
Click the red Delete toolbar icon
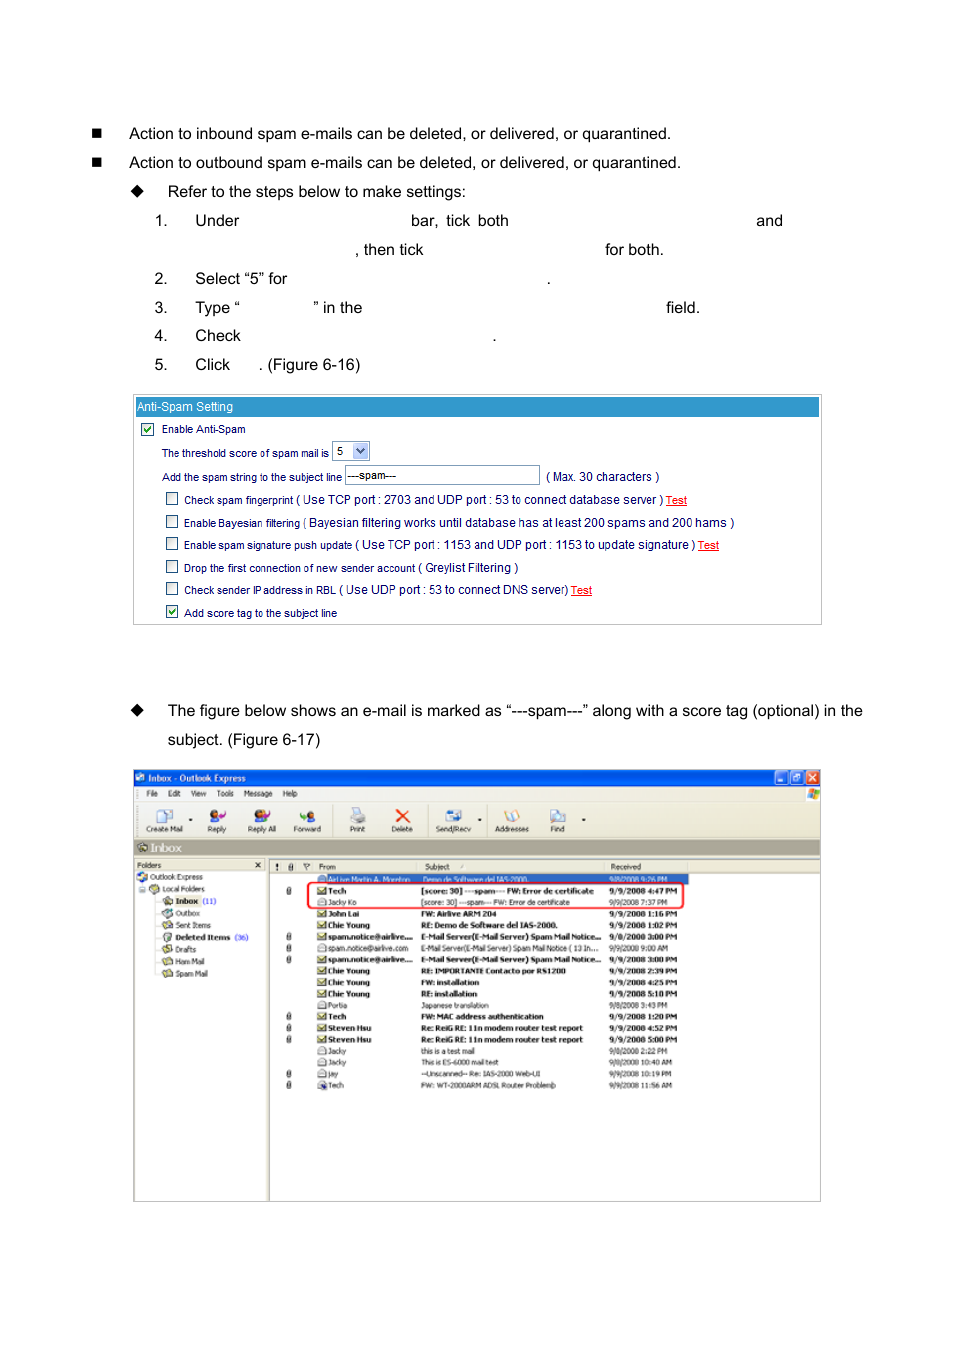(x=402, y=820)
